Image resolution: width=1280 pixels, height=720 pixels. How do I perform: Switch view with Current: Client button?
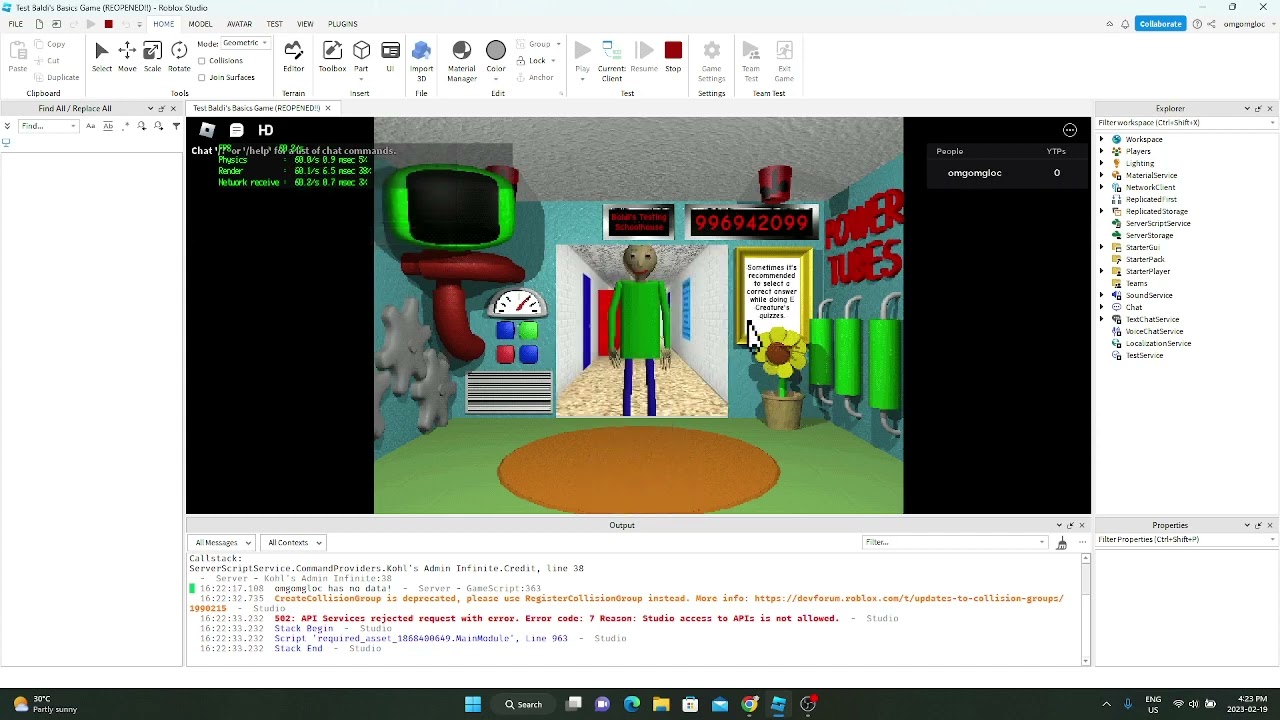[x=612, y=62]
